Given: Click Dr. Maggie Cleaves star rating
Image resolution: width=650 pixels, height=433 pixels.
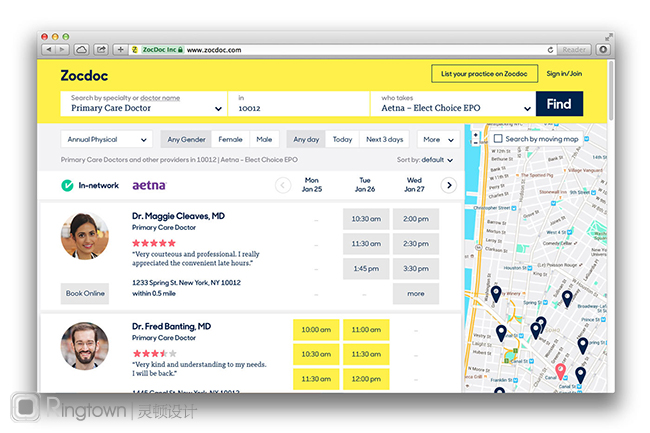Looking at the screenshot, I should (x=154, y=243).
